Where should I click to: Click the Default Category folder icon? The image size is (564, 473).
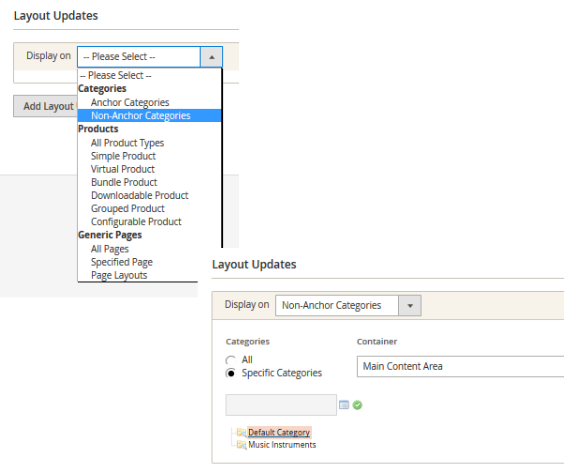click(241, 432)
